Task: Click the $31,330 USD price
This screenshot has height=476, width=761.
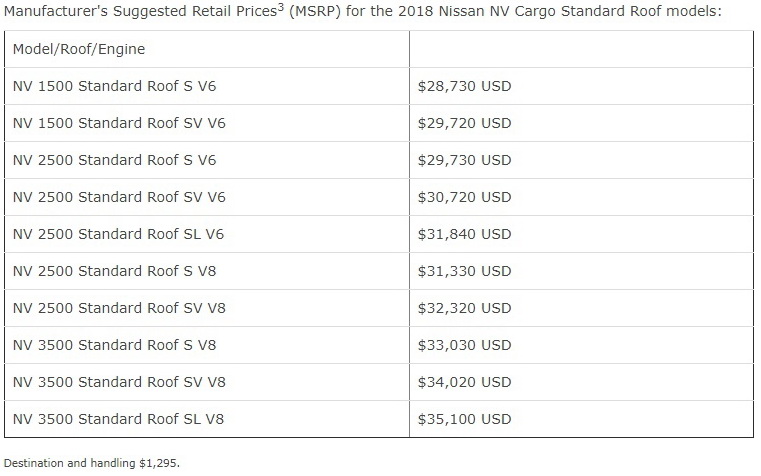Action: pos(464,271)
